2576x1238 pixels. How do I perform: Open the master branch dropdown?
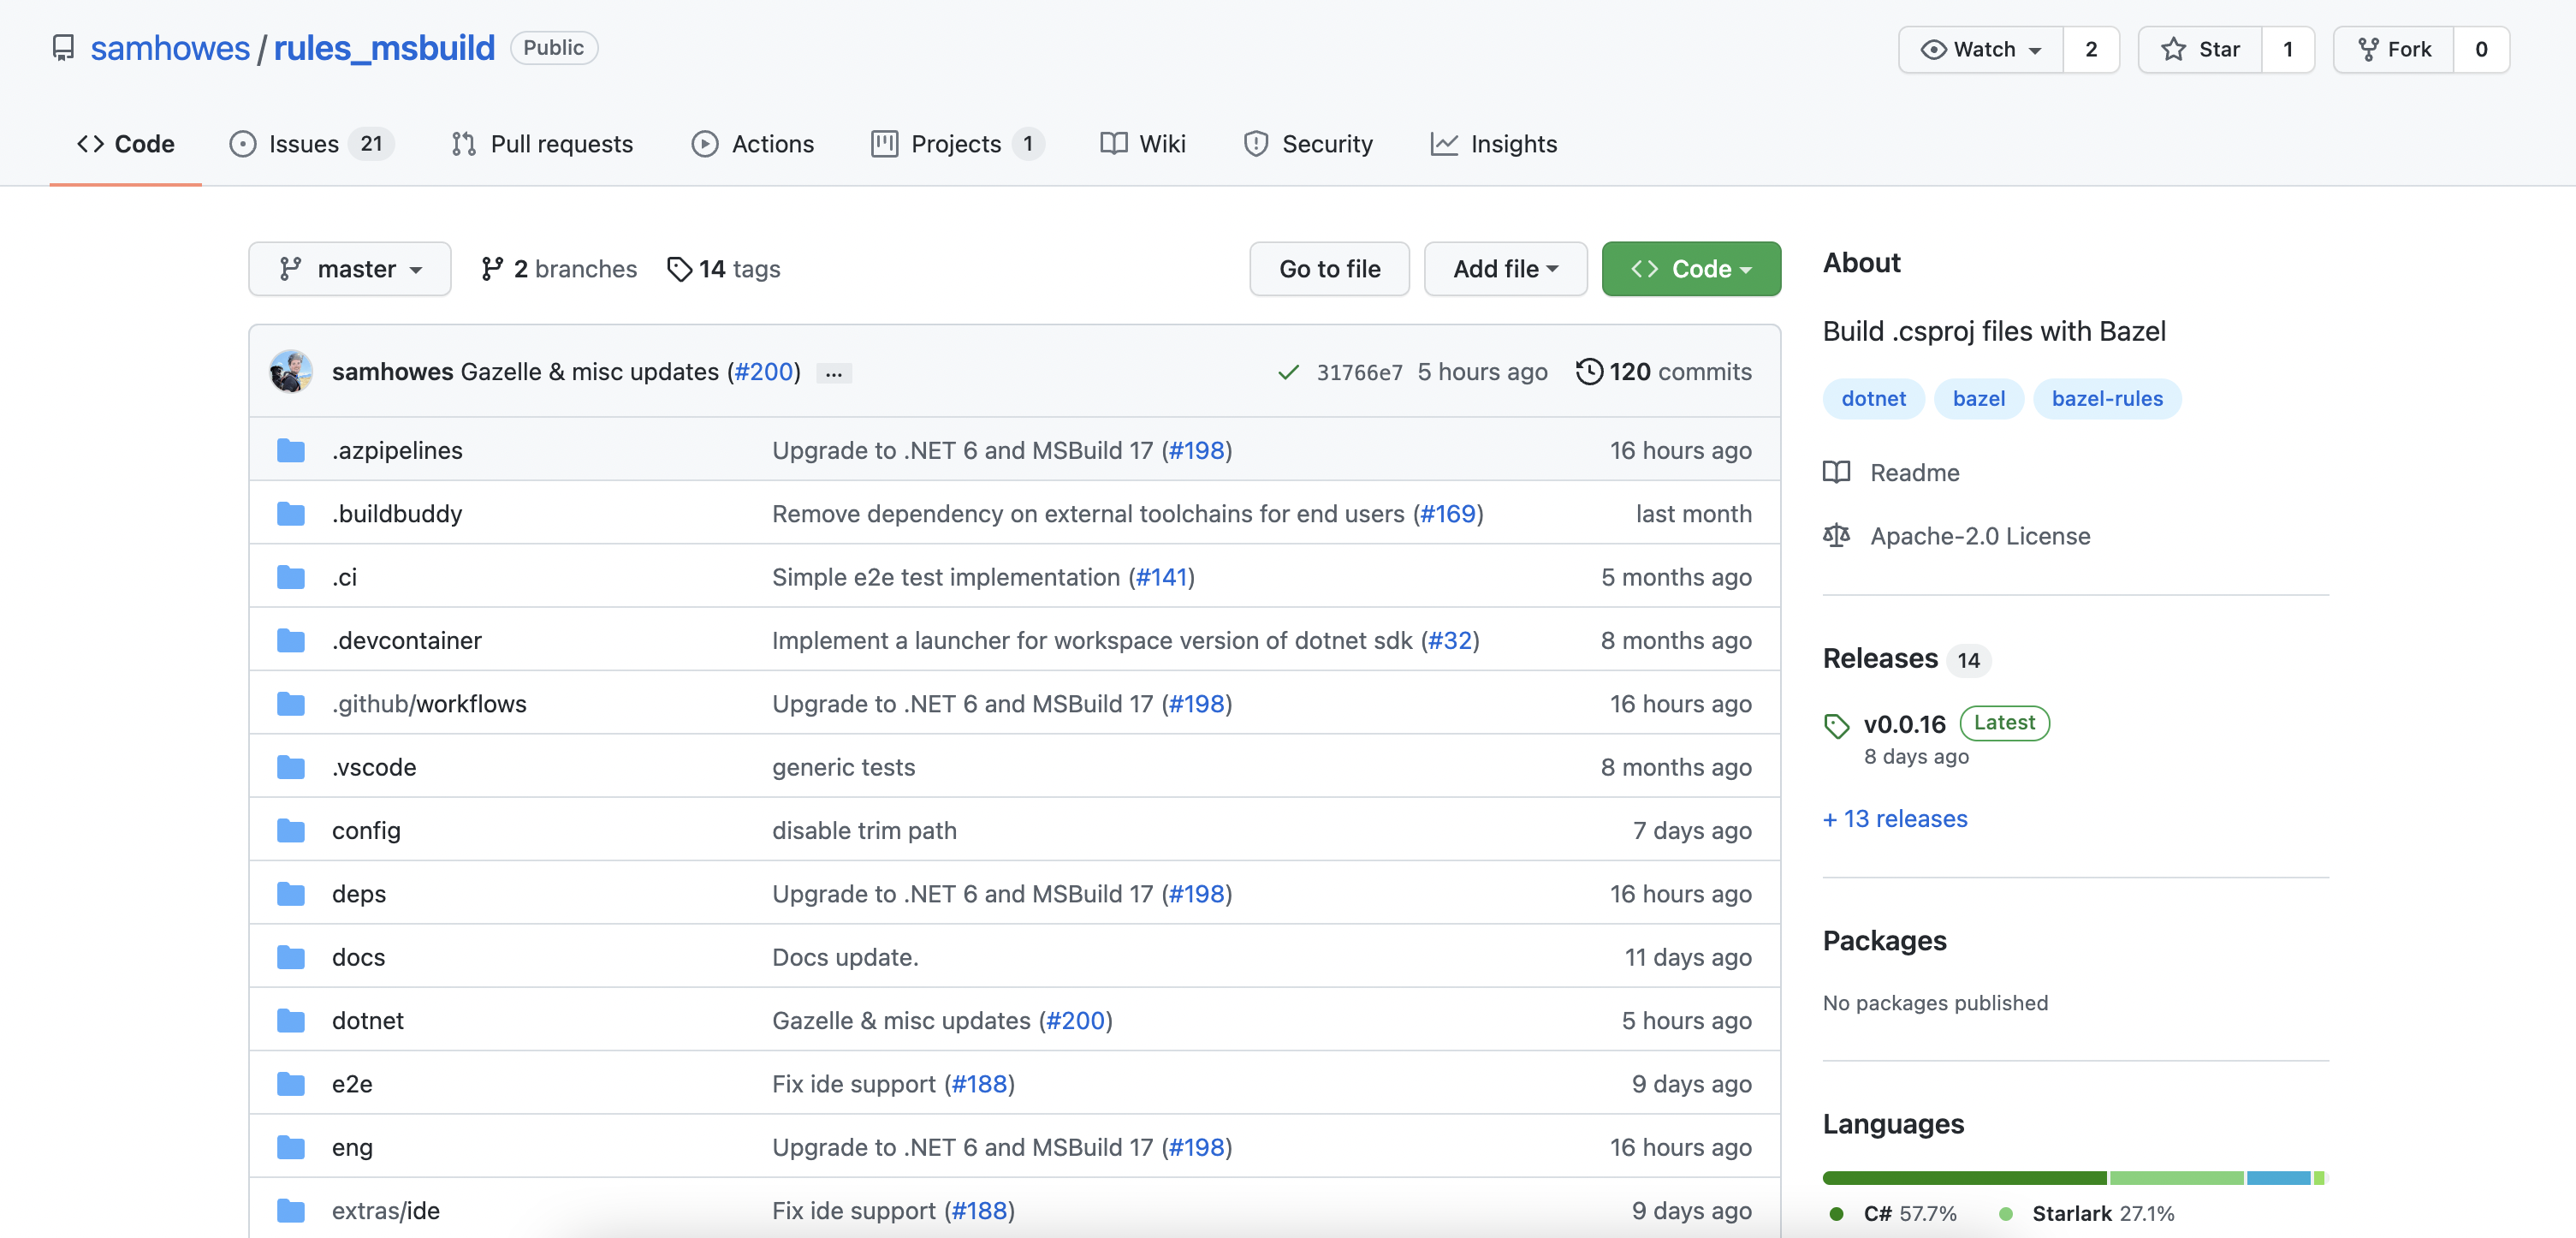click(350, 269)
